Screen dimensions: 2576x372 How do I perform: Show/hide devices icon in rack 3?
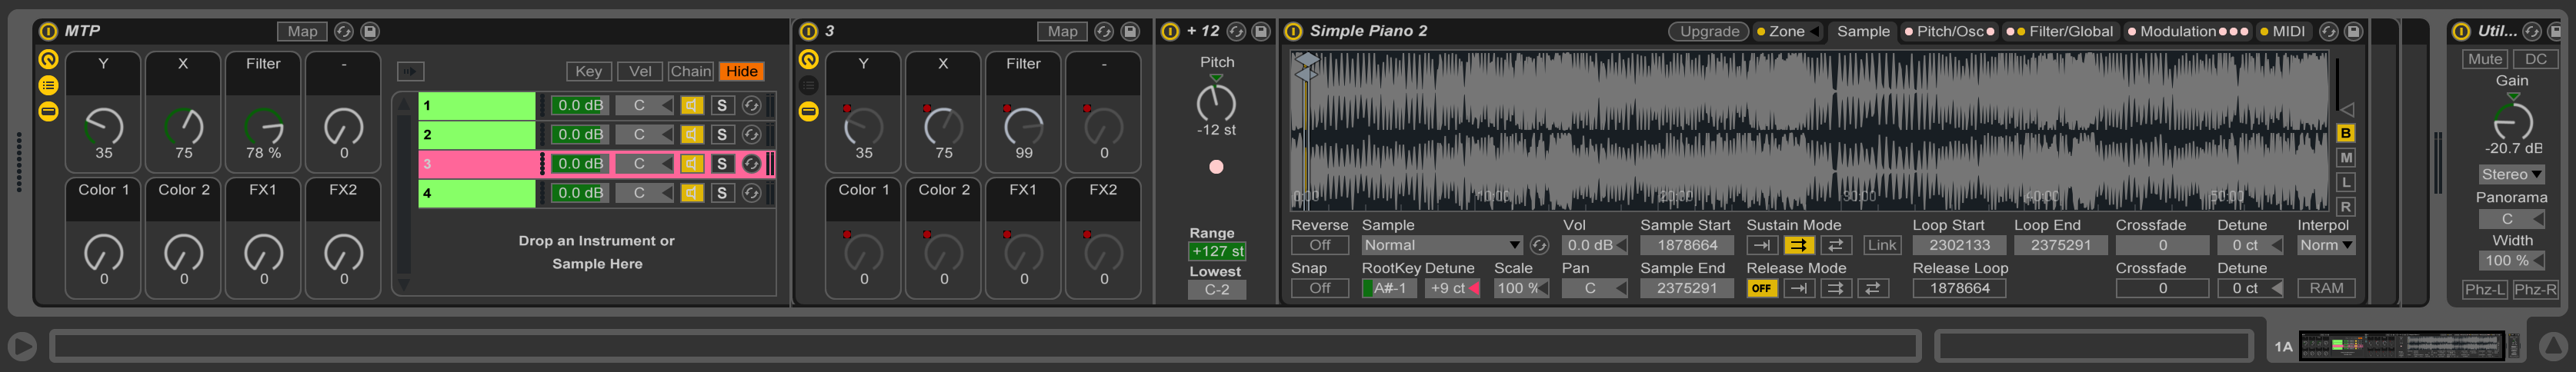808,112
